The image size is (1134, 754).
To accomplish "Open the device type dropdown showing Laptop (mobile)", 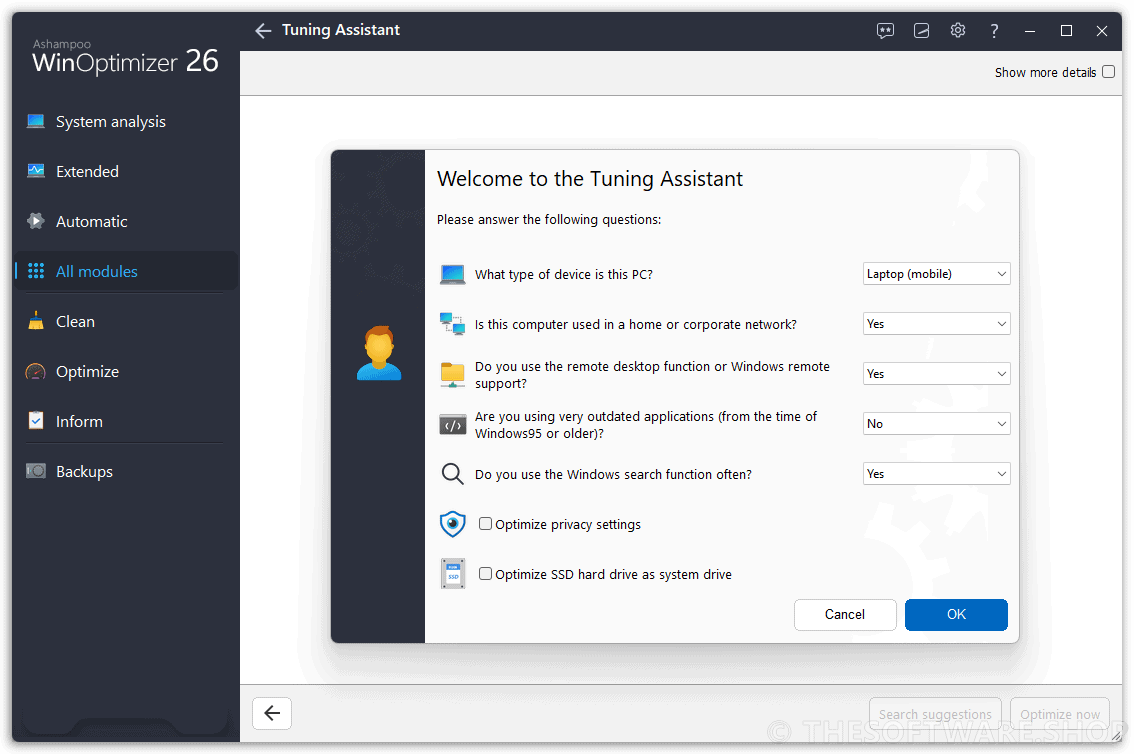I will click(936, 274).
